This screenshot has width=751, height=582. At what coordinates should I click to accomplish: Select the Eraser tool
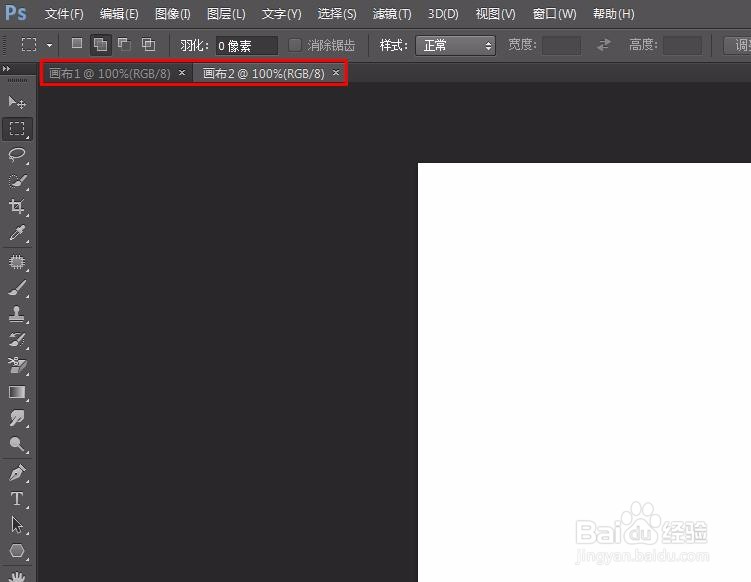click(17, 365)
